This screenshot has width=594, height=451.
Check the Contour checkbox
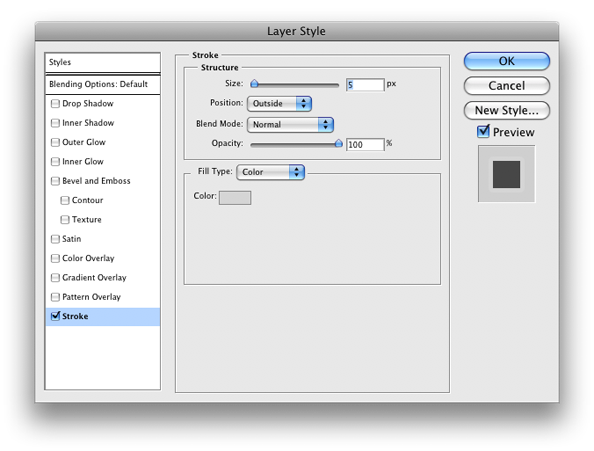(x=65, y=200)
